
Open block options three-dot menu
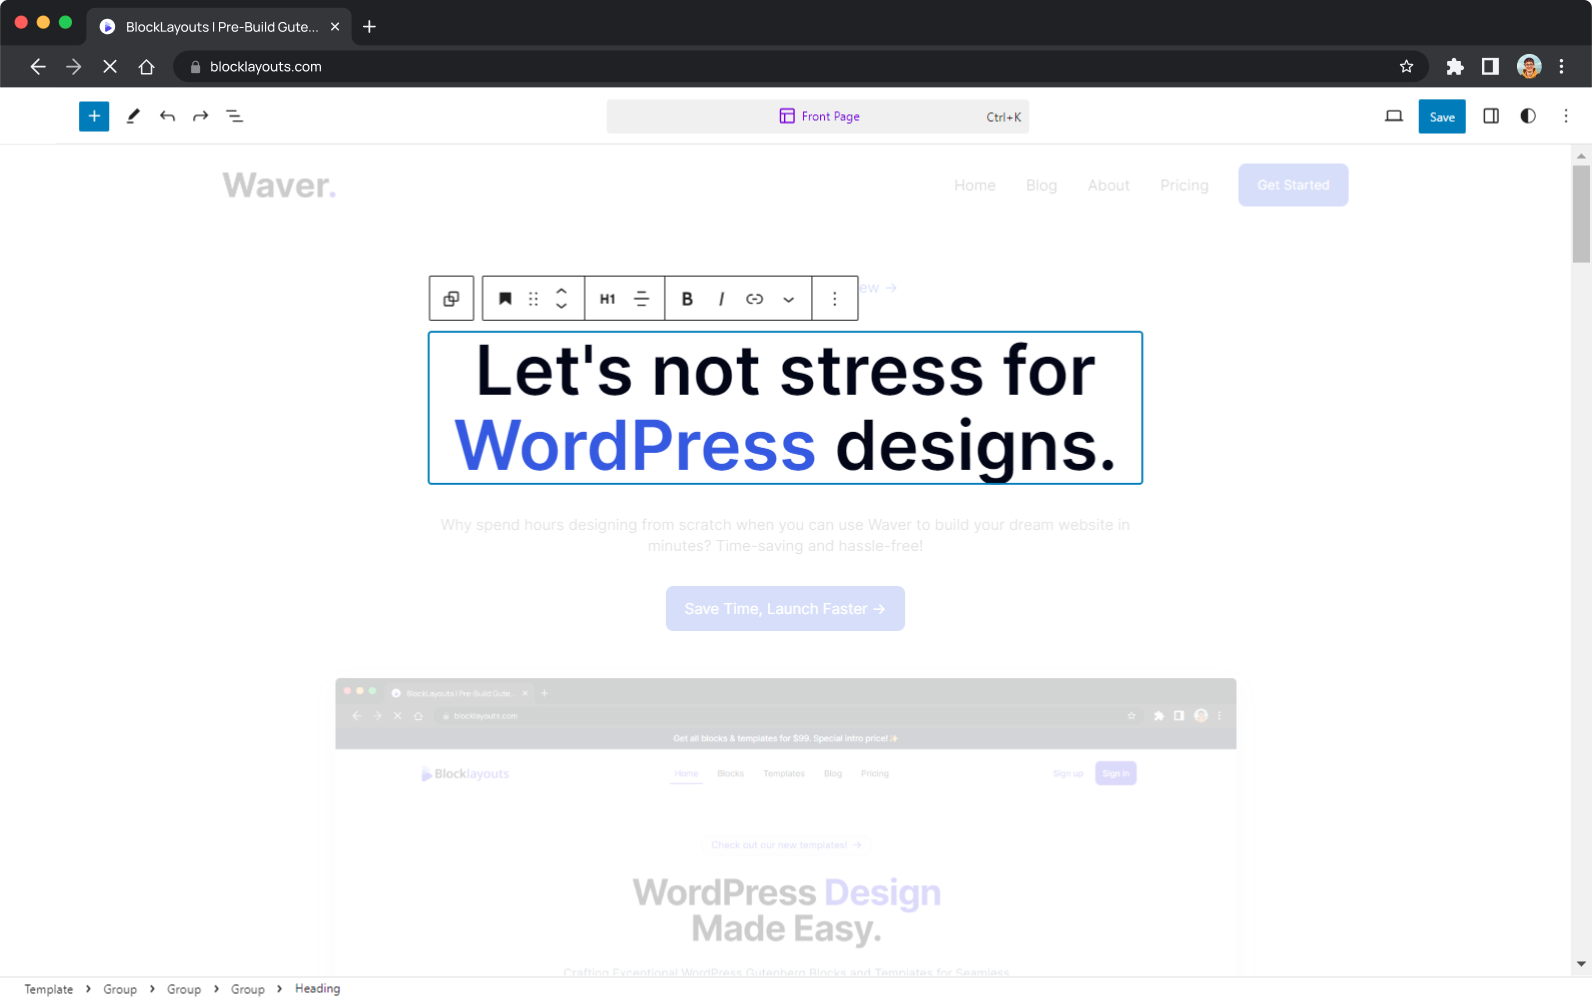(835, 299)
